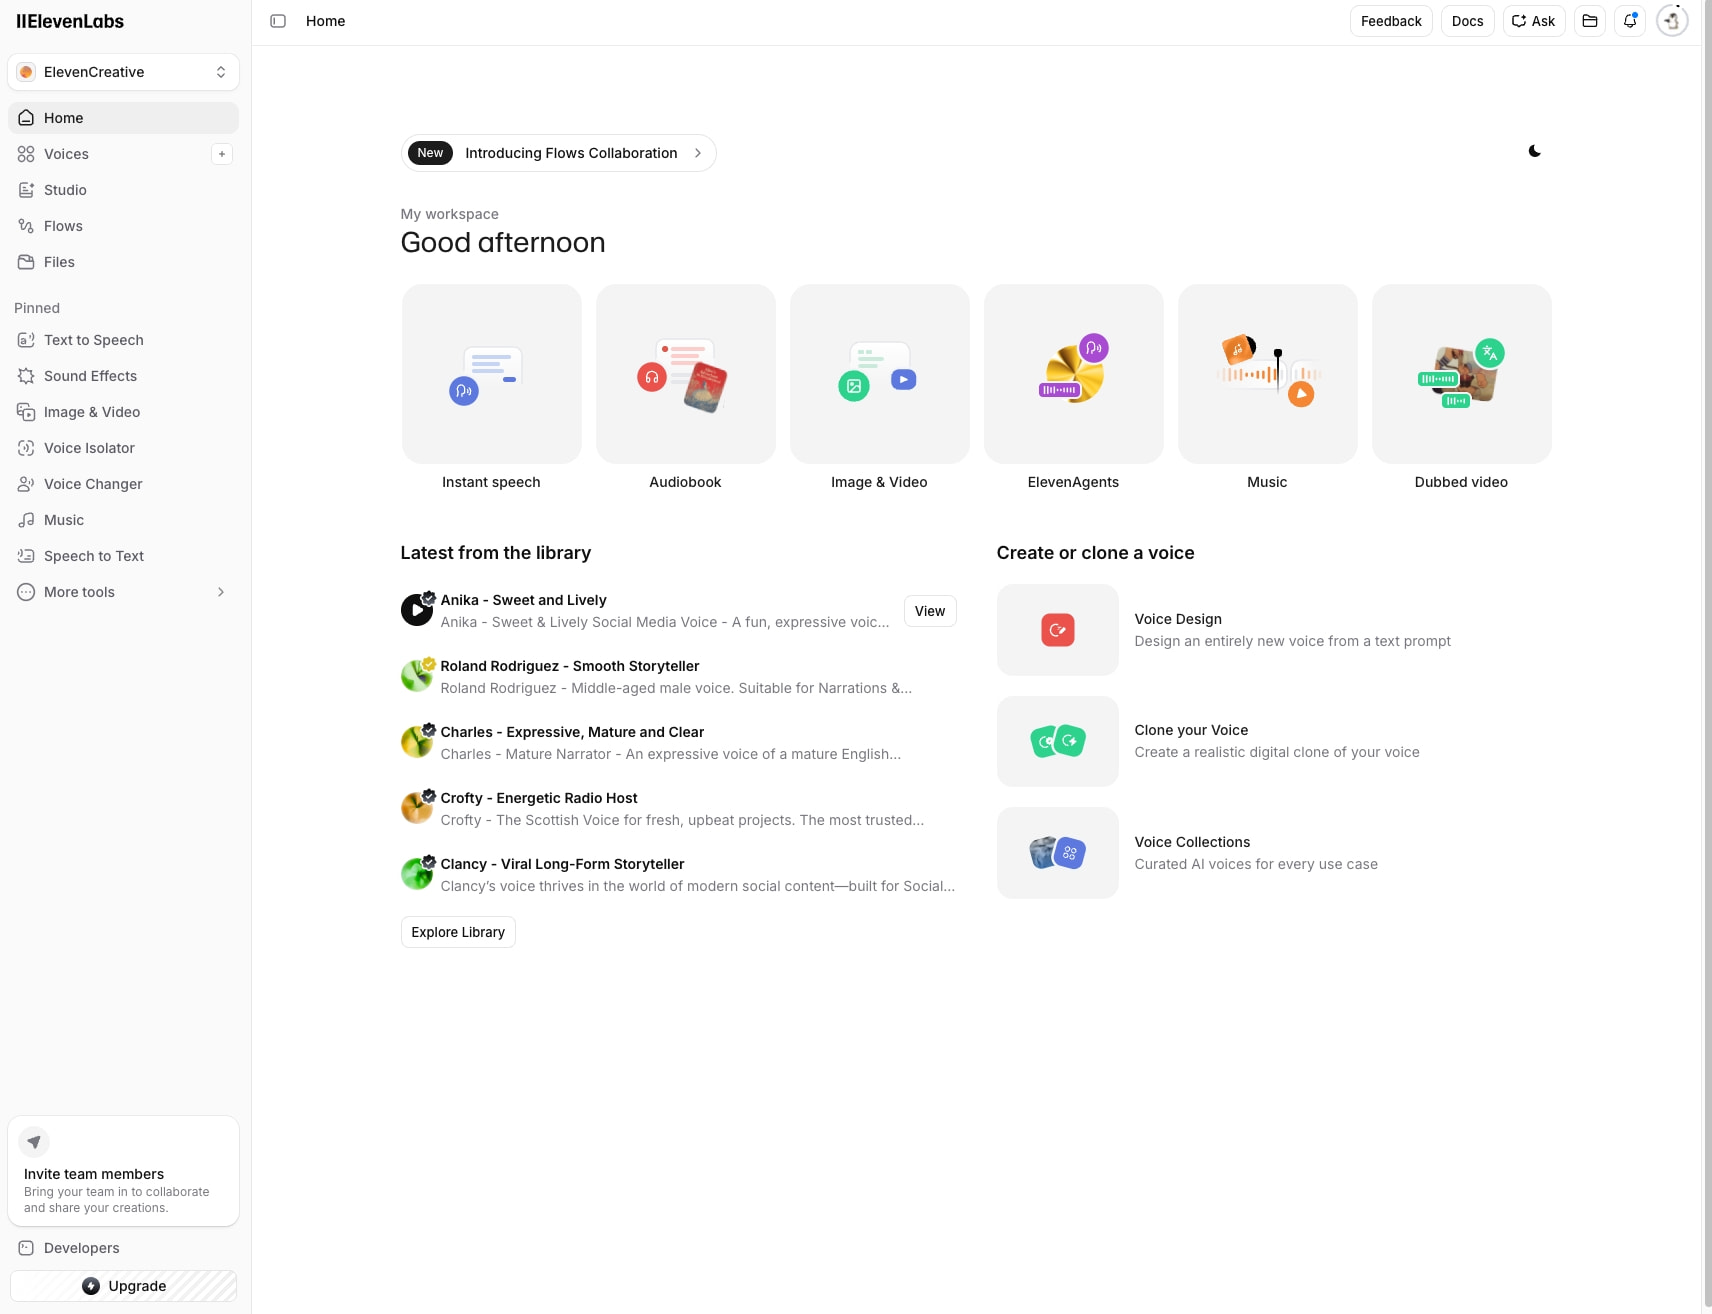The image size is (1712, 1314).
Task: Open Files in sidebar
Action: pos(123,262)
